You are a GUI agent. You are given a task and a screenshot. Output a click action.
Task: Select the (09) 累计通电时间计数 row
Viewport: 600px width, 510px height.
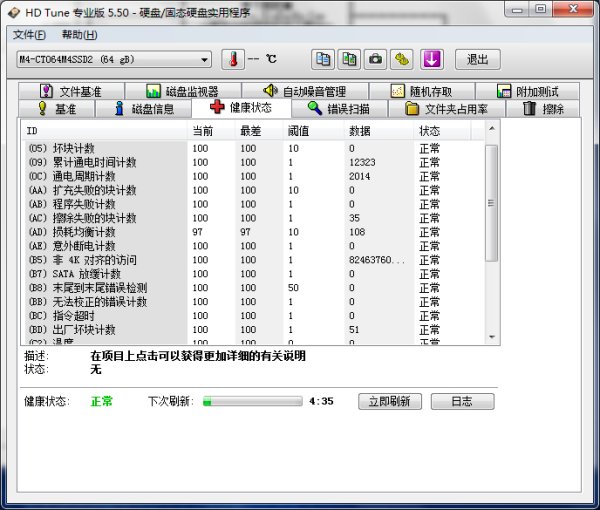(x=255, y=162)
